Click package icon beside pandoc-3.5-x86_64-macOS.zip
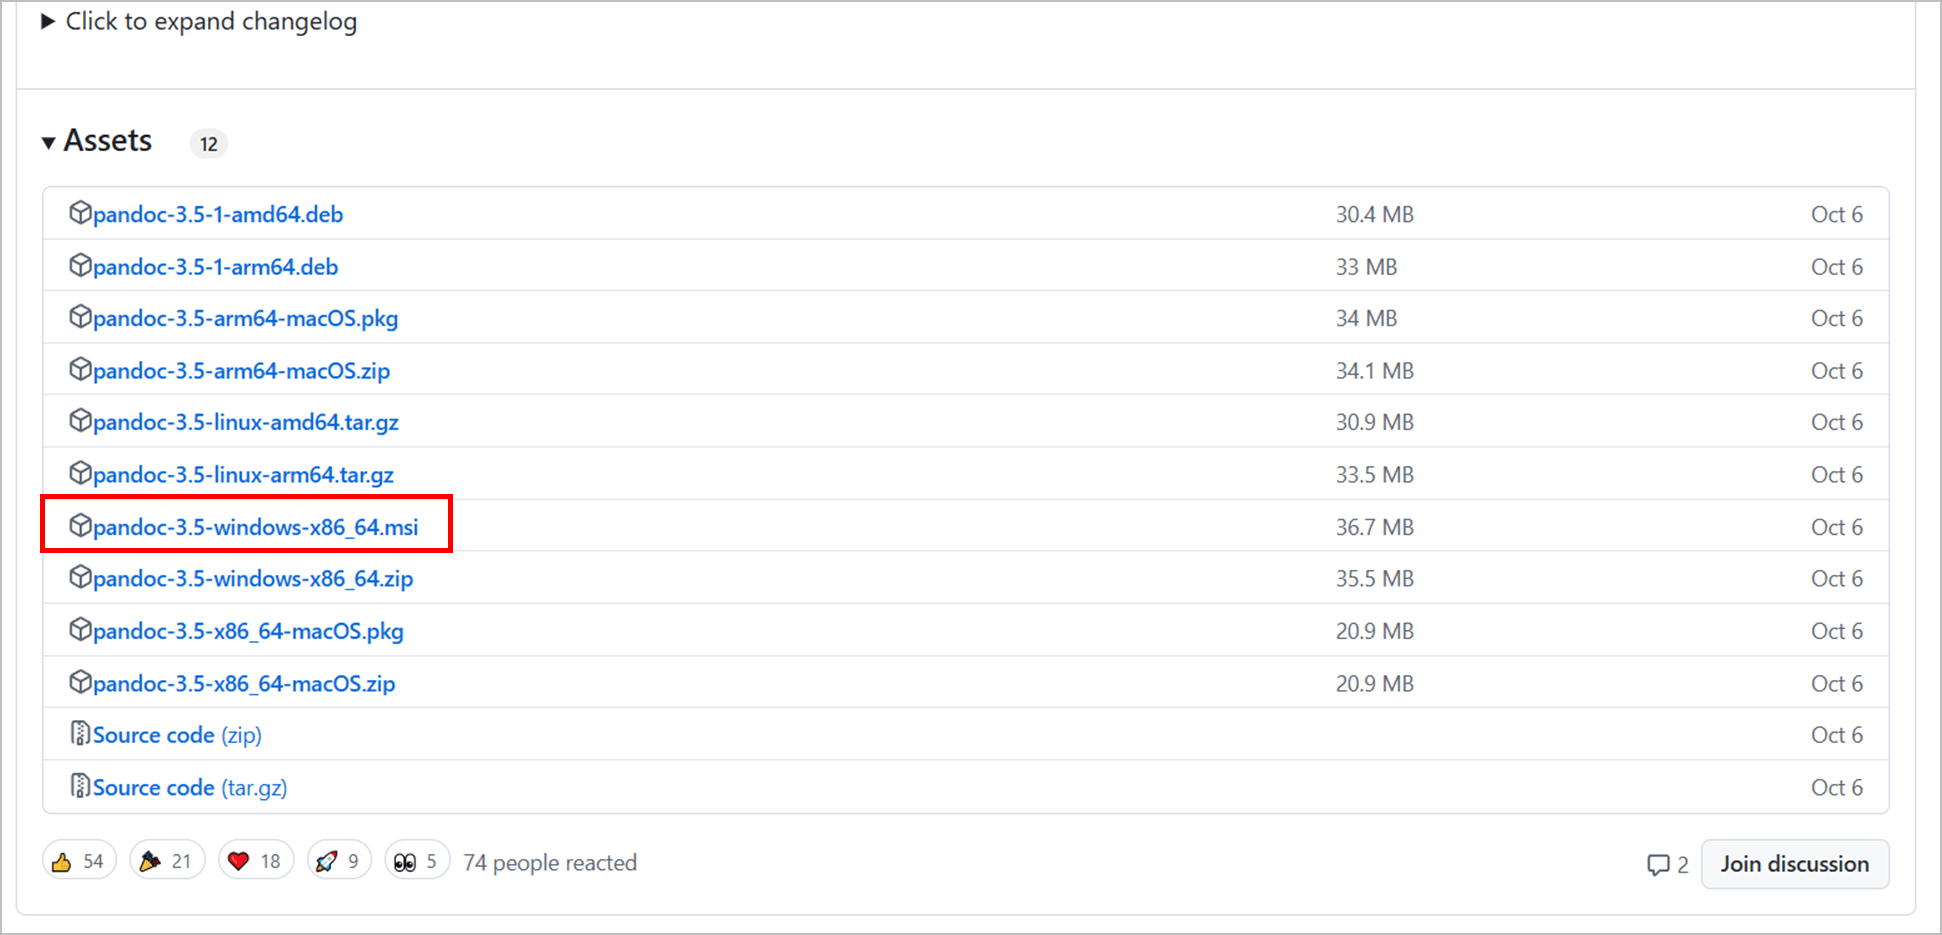This screenshot has width=1942, height=935. [x=80, y=682]
